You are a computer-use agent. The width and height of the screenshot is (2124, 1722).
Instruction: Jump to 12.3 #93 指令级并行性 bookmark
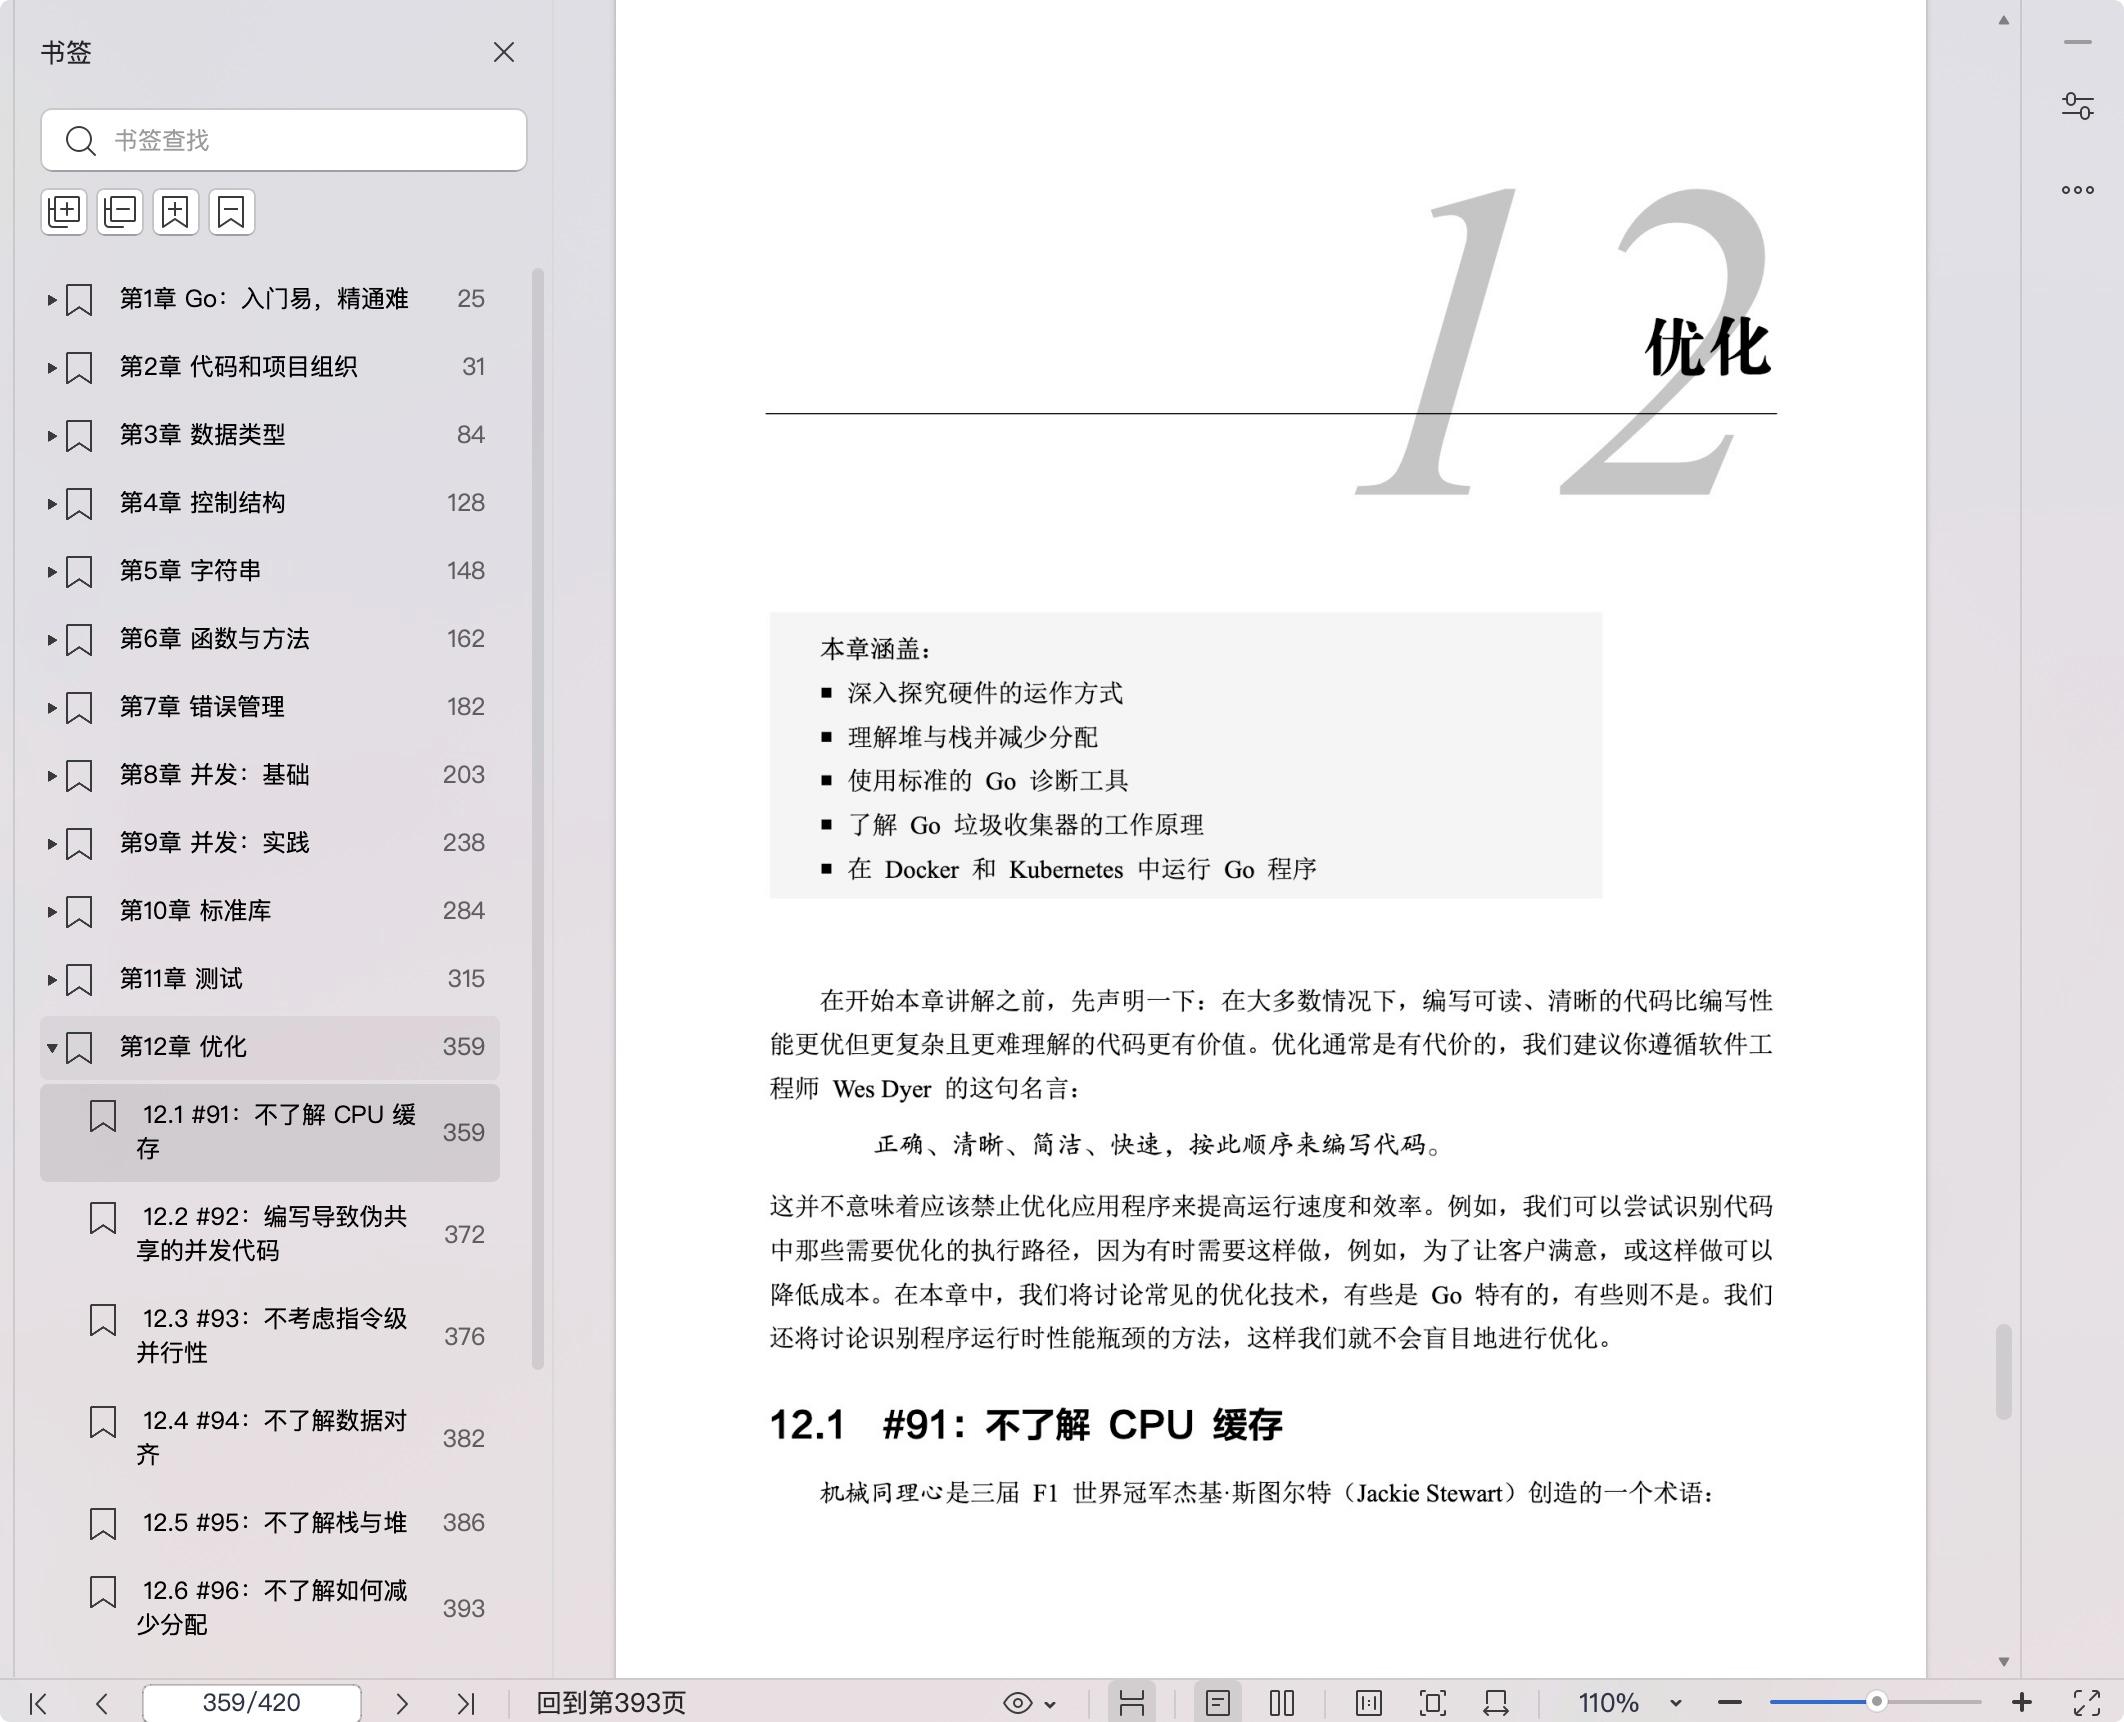click(x=270, y=1336)
